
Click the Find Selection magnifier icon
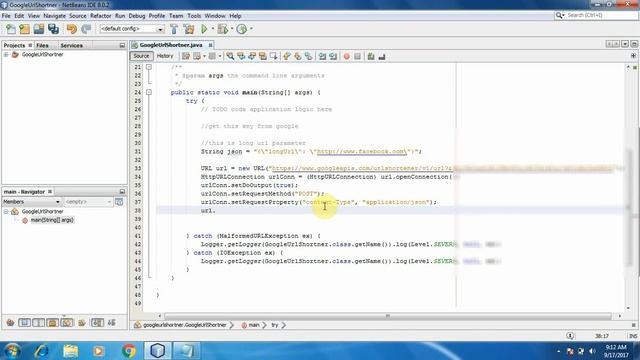230,56
